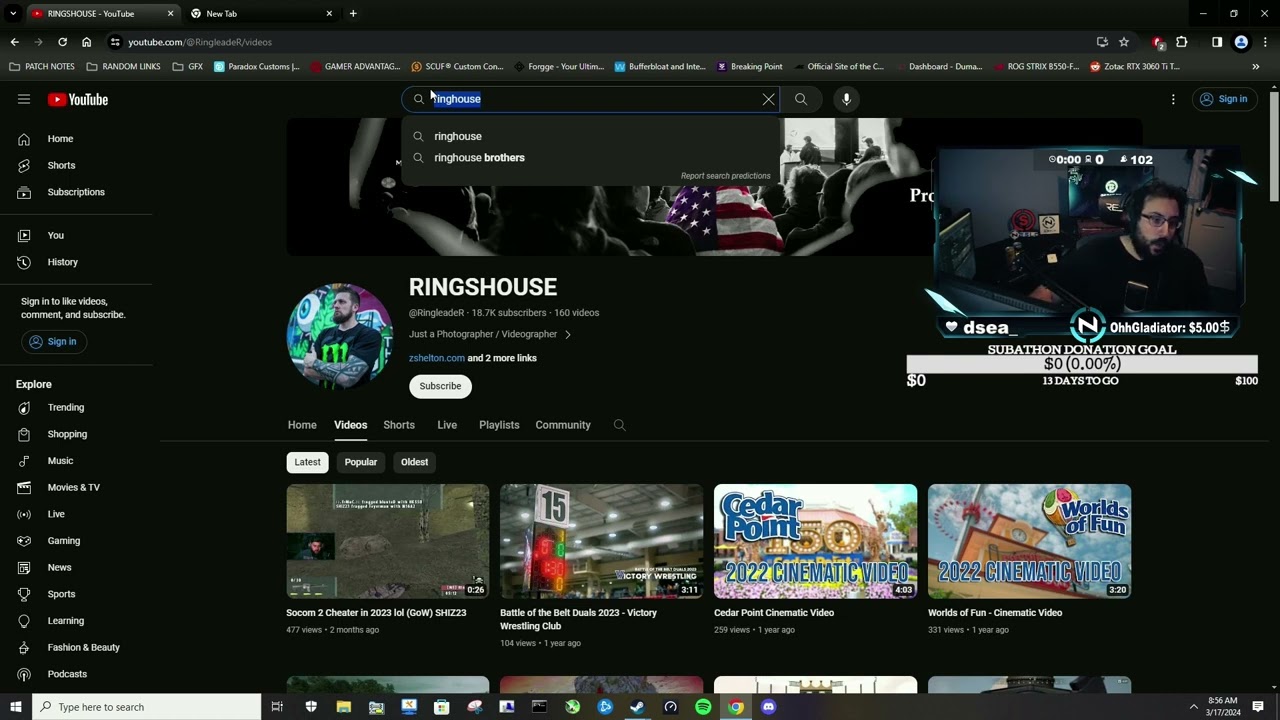Open YouTube settings three-dot menu

click(1173, 99)
